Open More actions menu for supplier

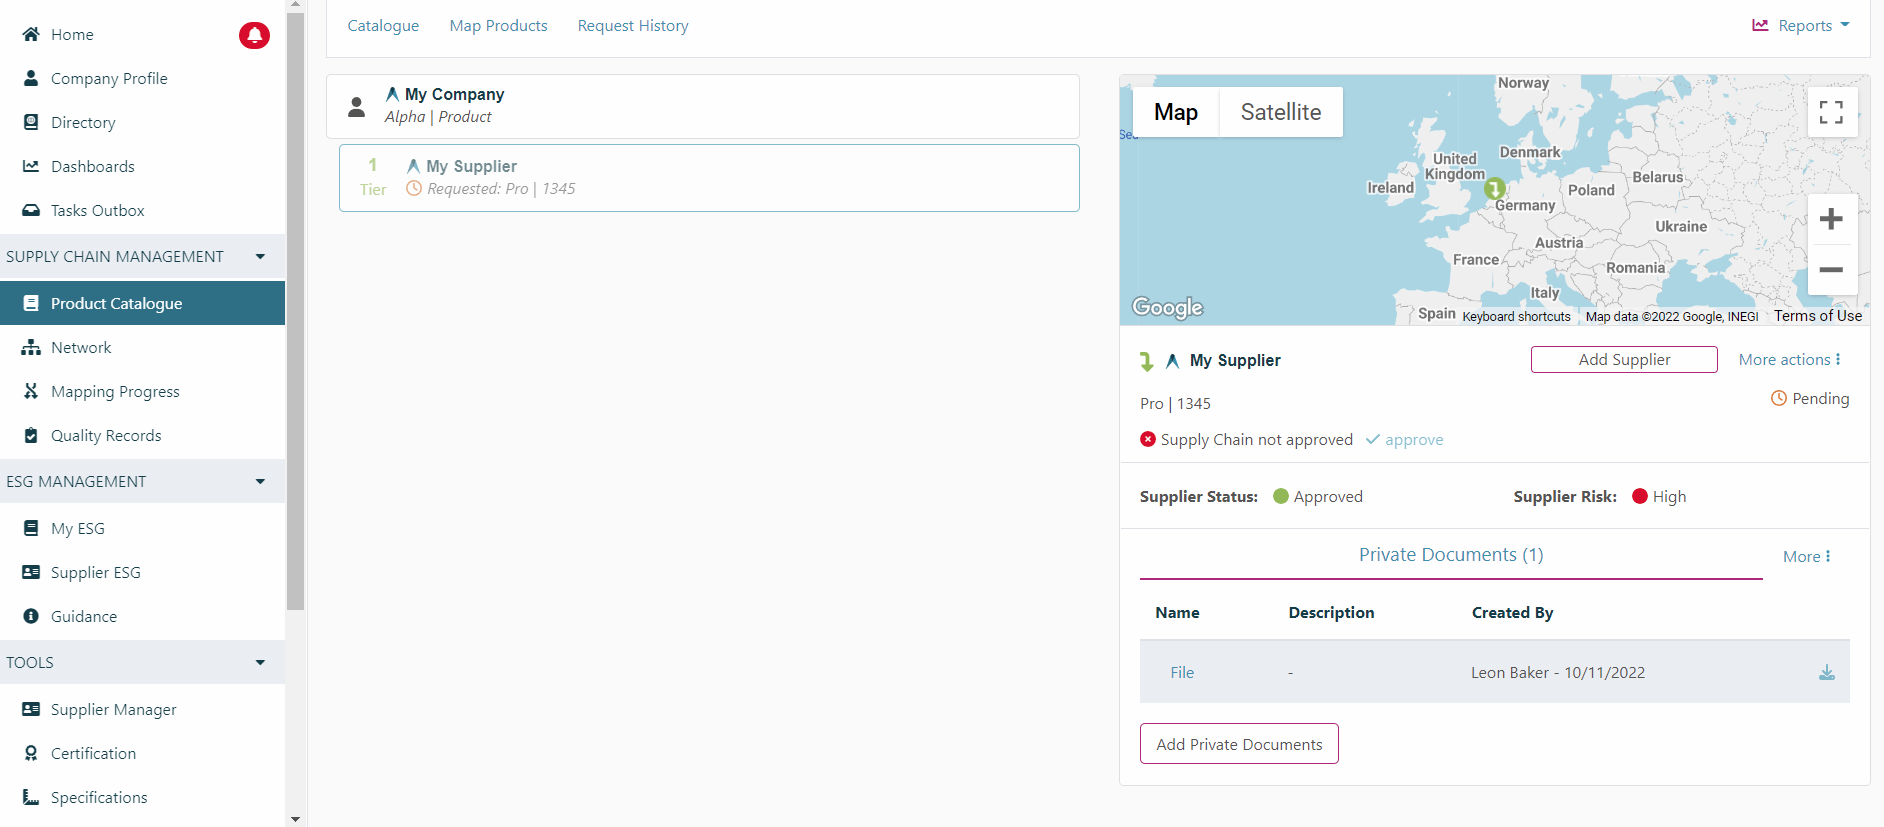[1789, 360]
